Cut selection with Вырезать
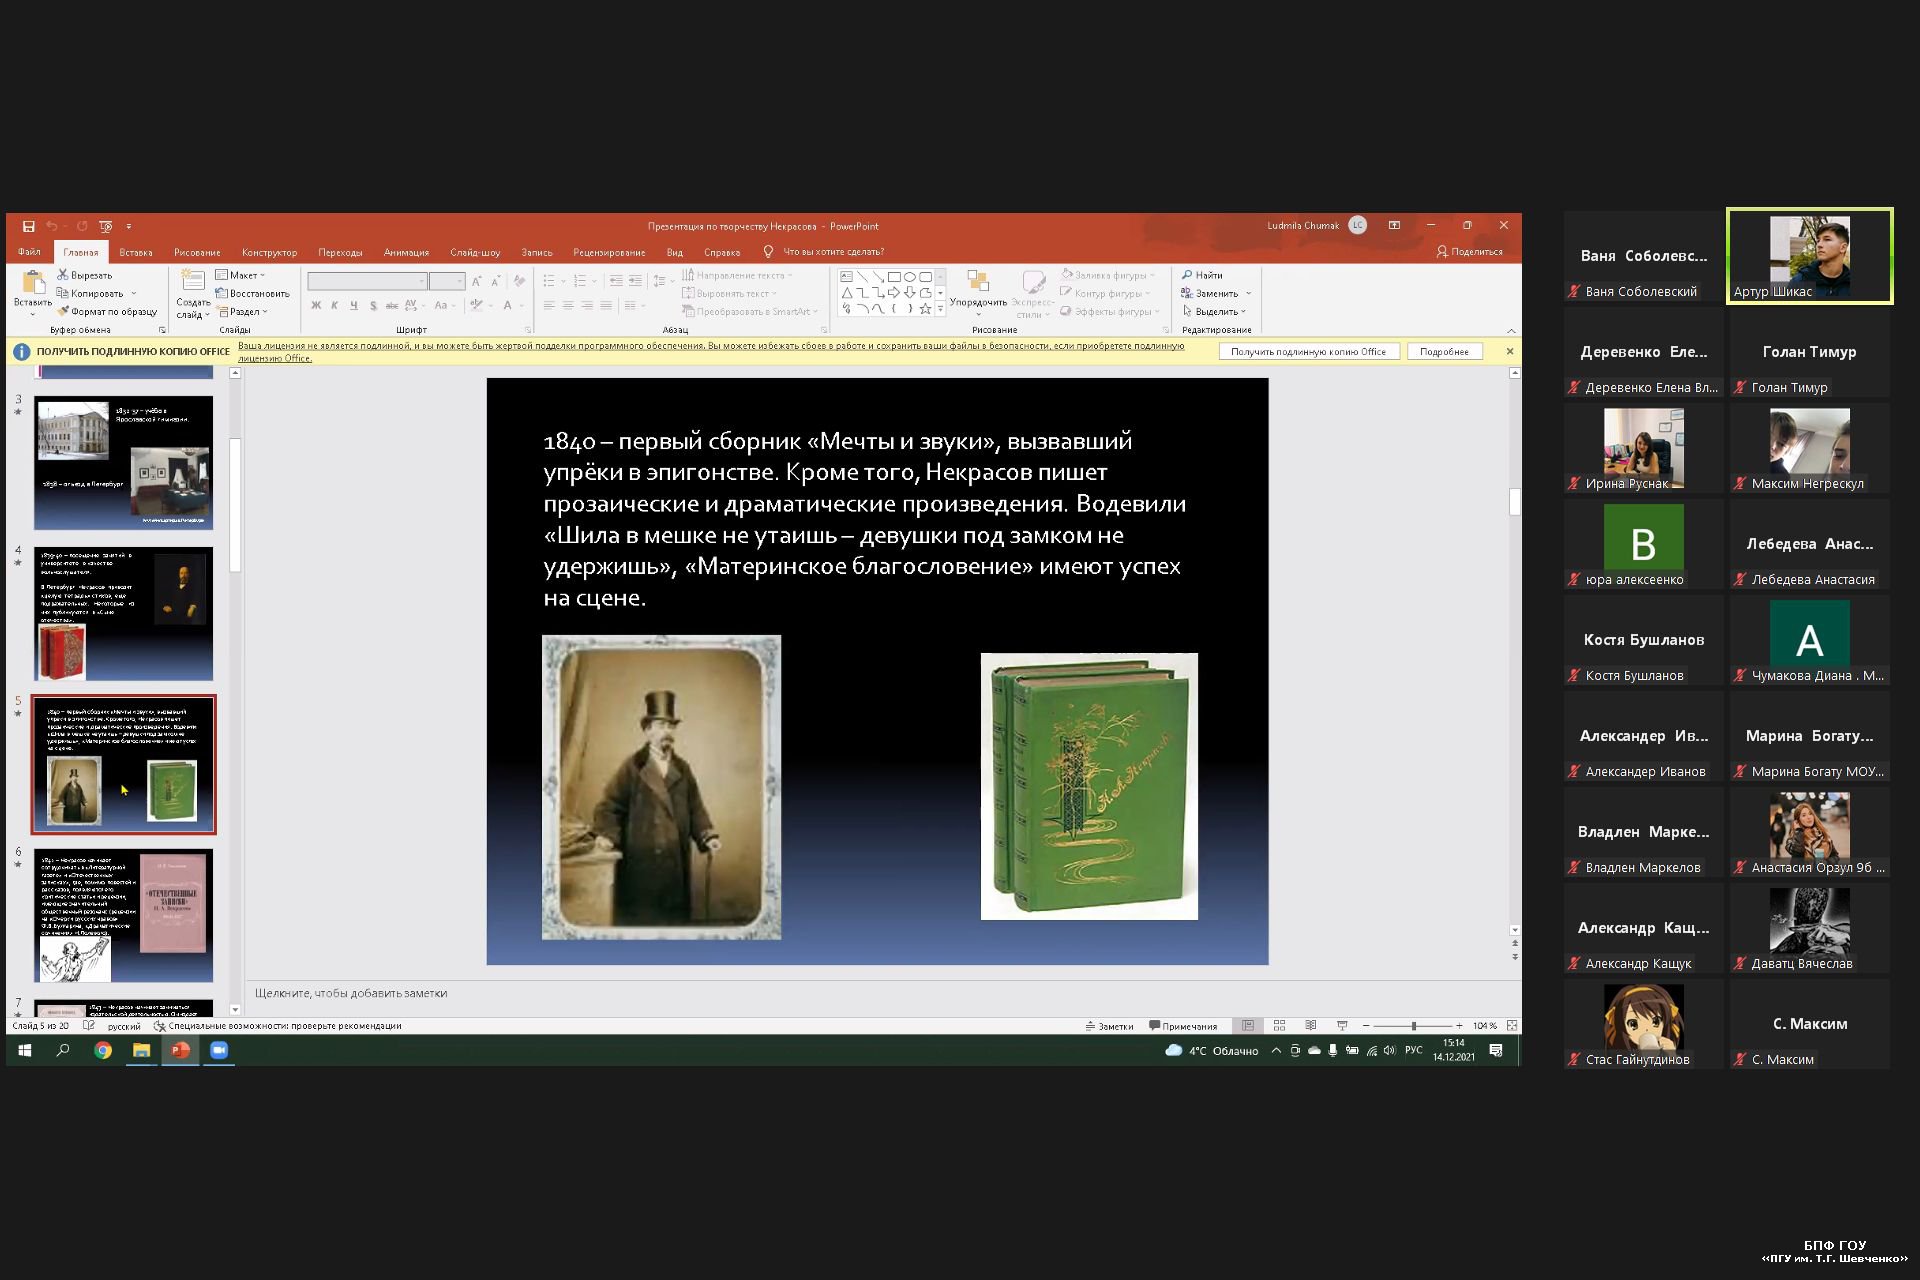This screenshot has width=1920, height=1280. (x=85, y=275)
